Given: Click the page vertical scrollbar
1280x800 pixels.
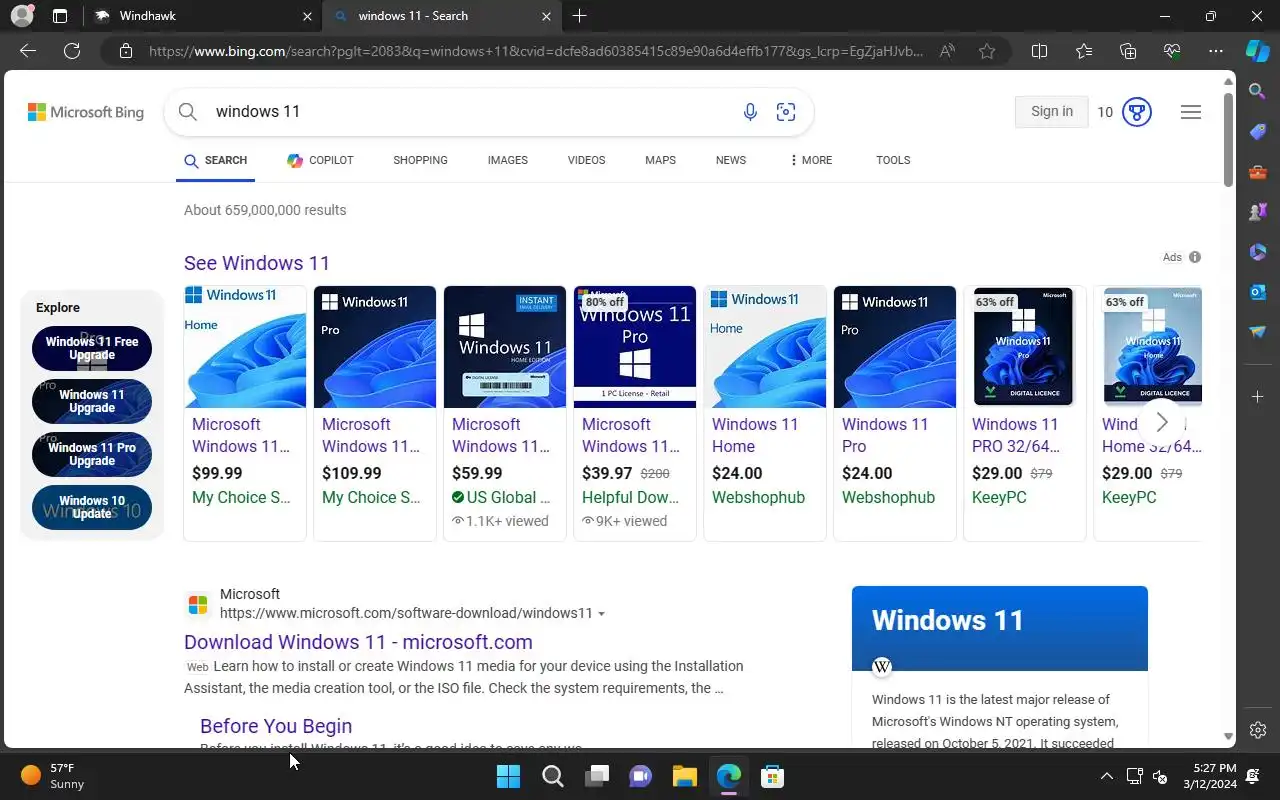Looking at the screenshot, I should pyautogui.click(x=1228, y=140).
